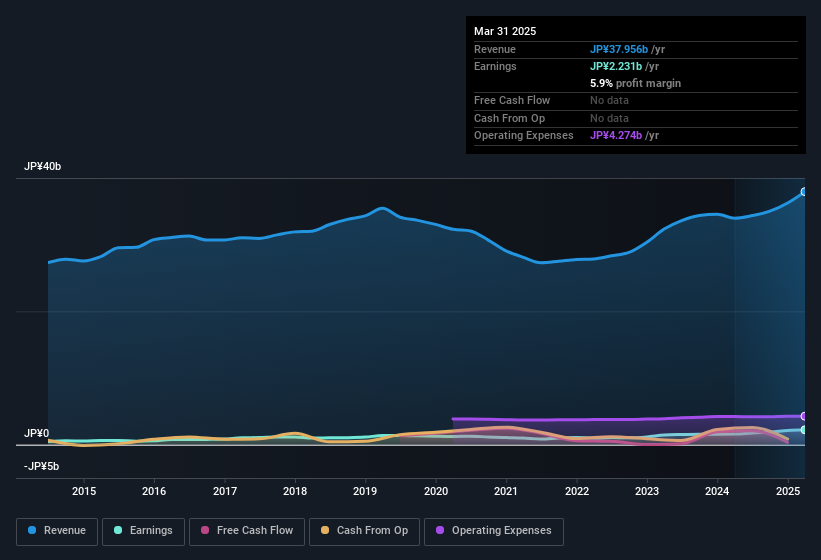The image size is (821, 560).
Task: Click the JP¥37.956b revenue value in tooltip
Action: pos(619,49)
